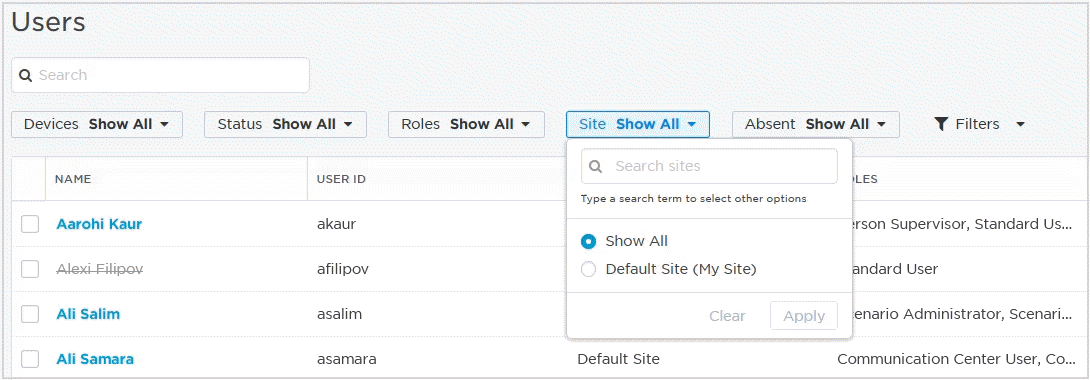Click the Clear button in Site popup
The height and width of the screenshot is (380, 1090).
point(727,316)
